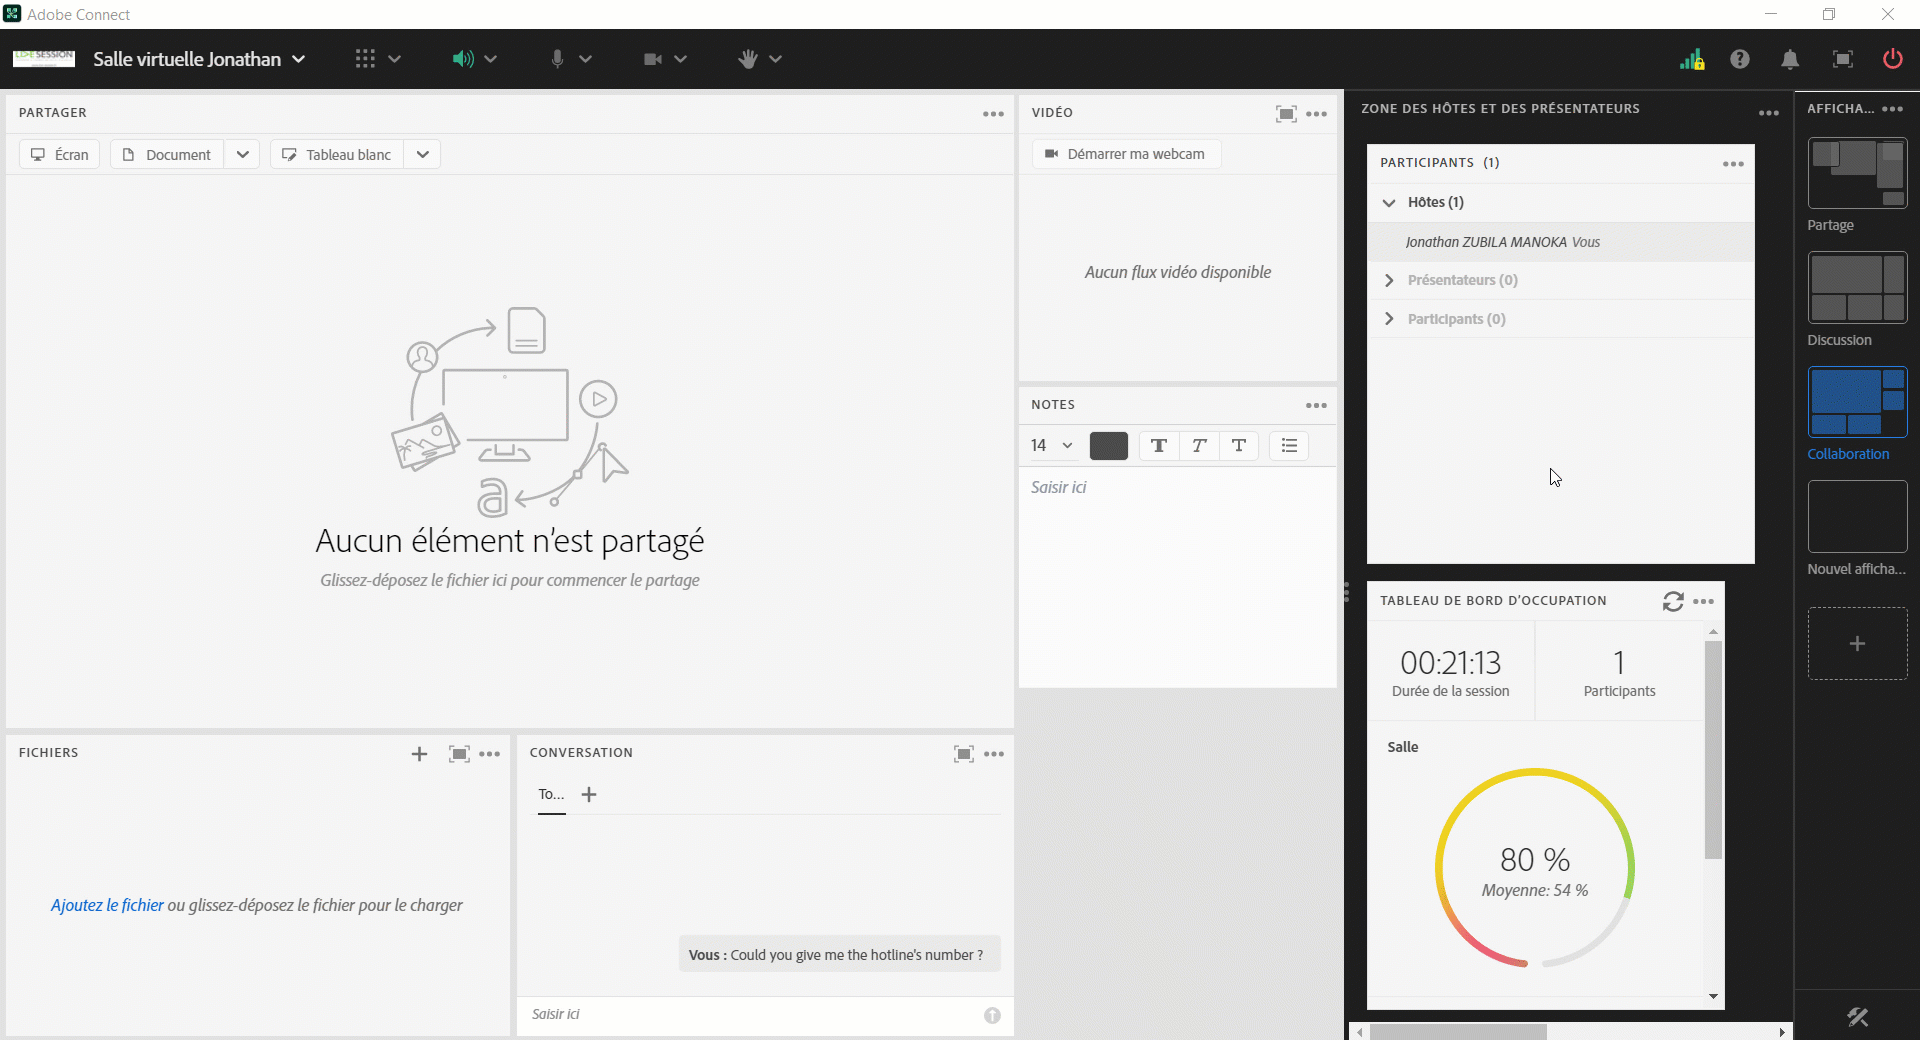Expand microphone options dropdown arrow
The image size is (1920, 1040).
coord(586,59)
